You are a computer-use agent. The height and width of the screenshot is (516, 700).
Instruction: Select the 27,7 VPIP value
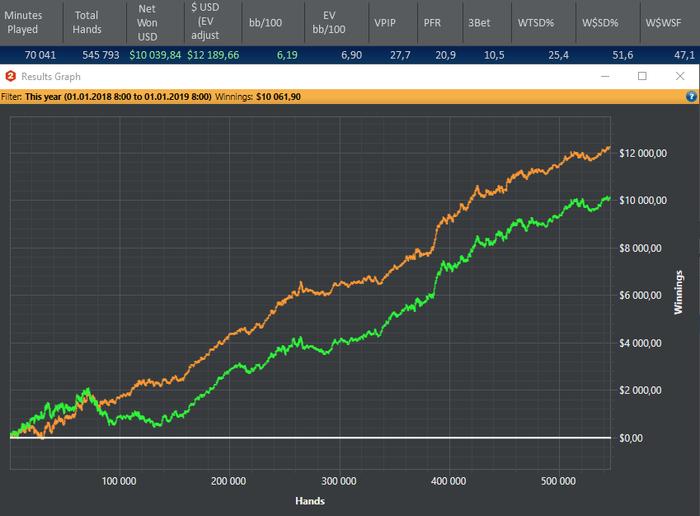click(x=400, y=55)
